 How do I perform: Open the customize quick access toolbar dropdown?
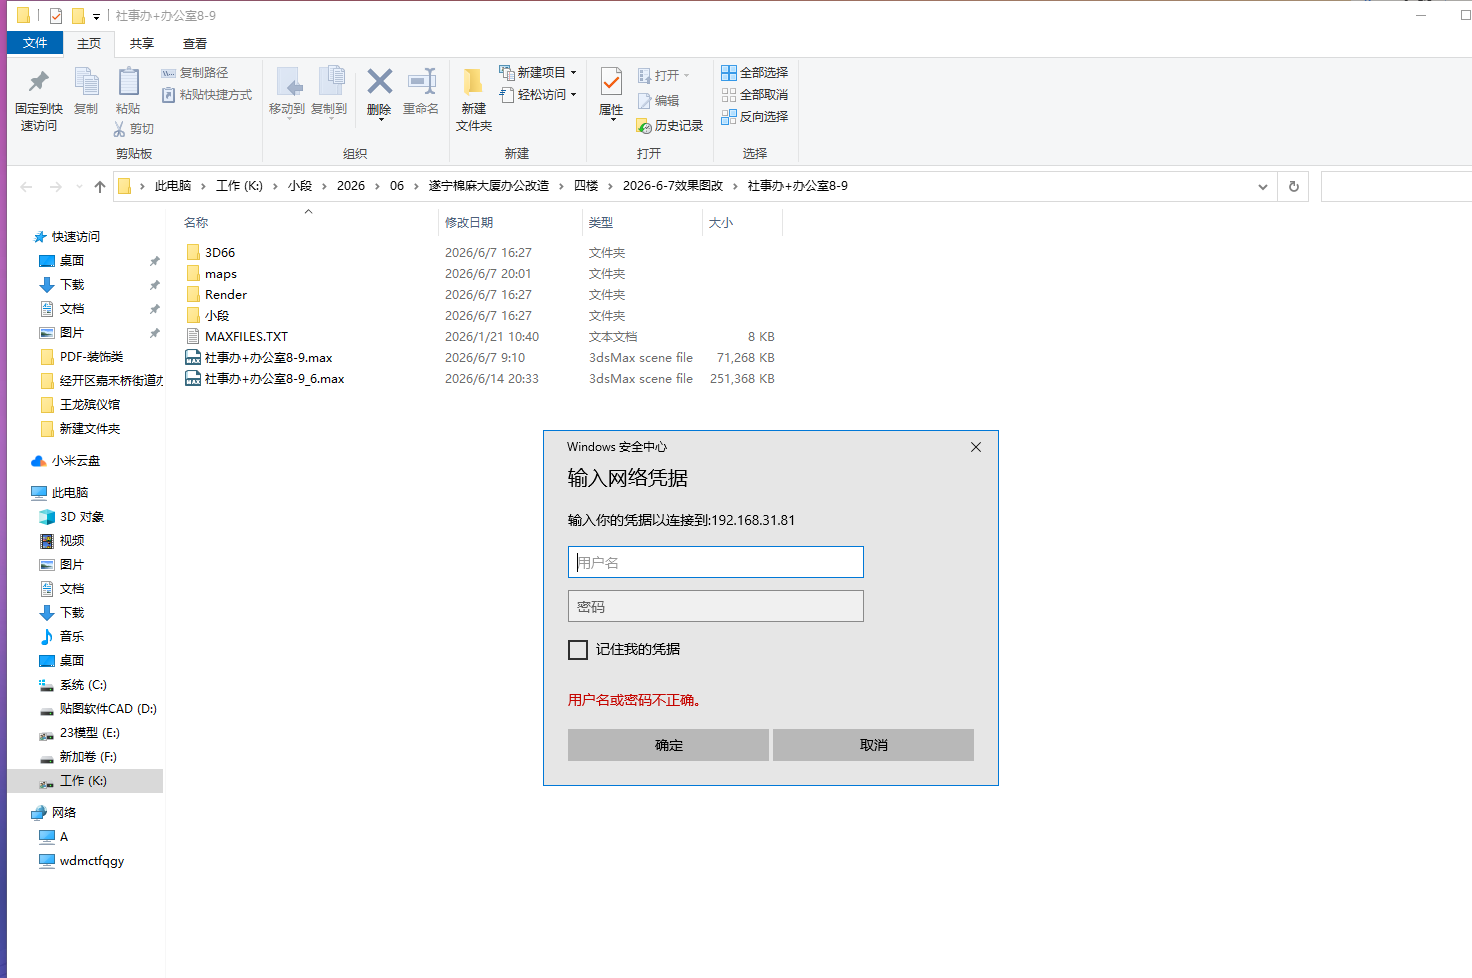pyautogui.click(x=96, y=17)
